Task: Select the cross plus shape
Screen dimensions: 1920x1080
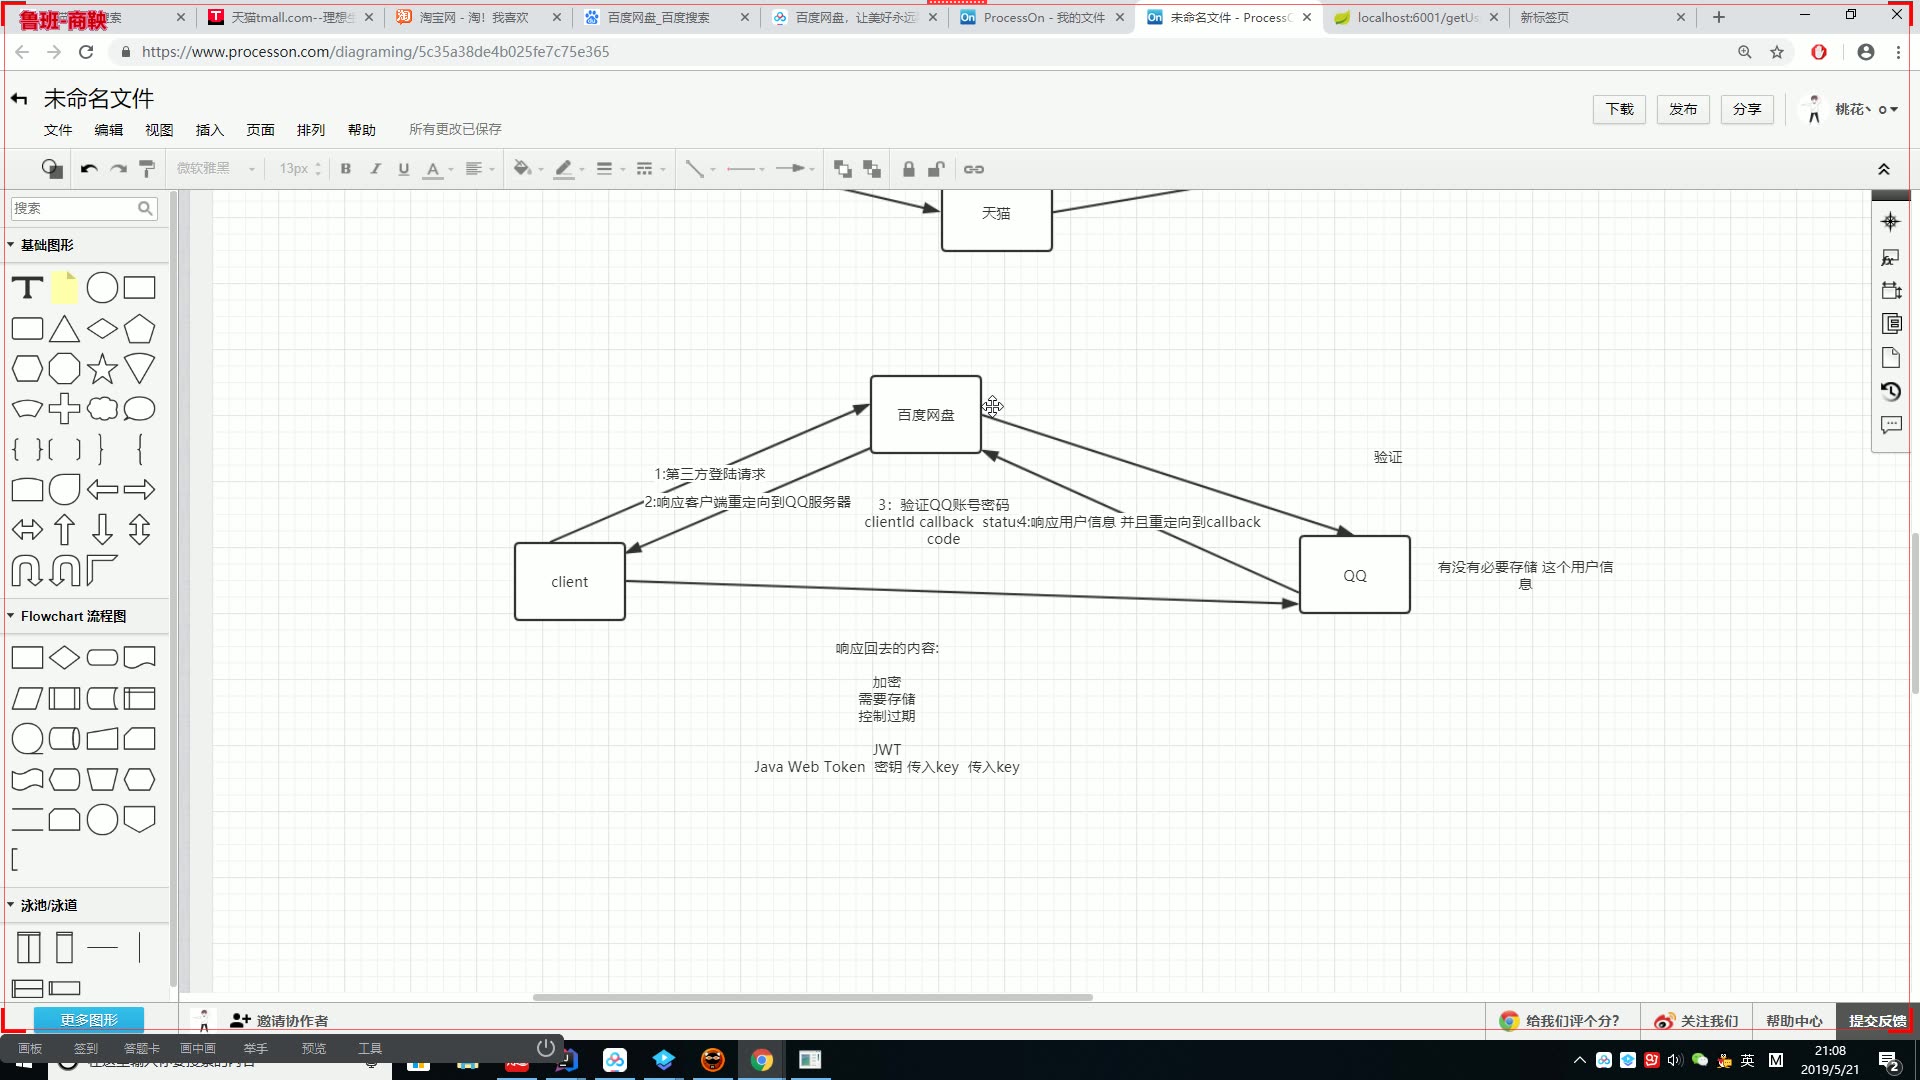Action: coord(64,409)
